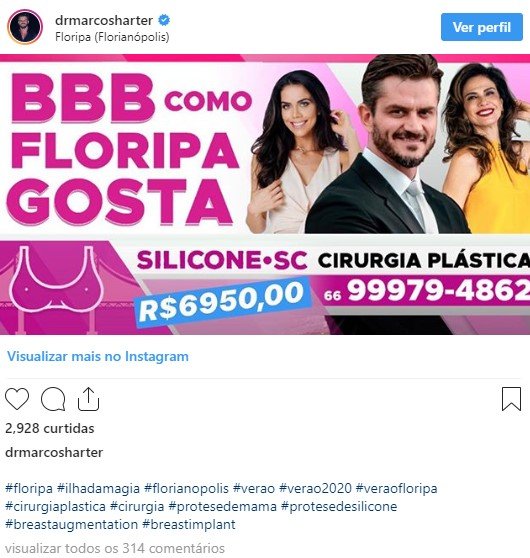
Task: Open the #floripa hashtag
Action: (x=29, y=488)
